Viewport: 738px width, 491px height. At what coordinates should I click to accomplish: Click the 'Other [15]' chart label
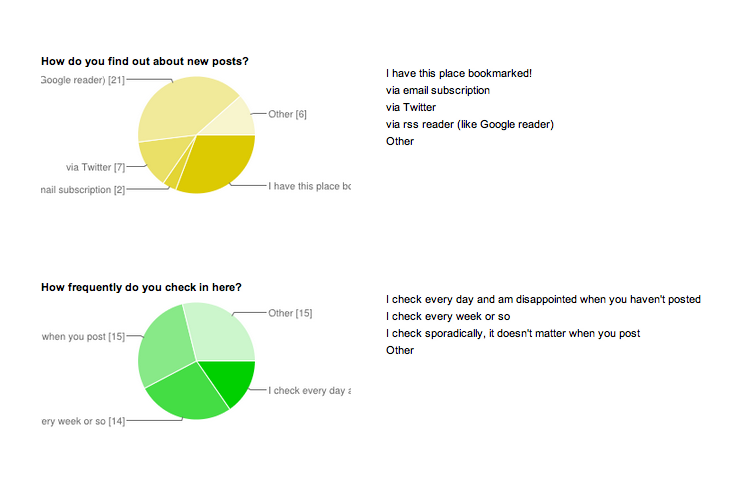(290, 313)
